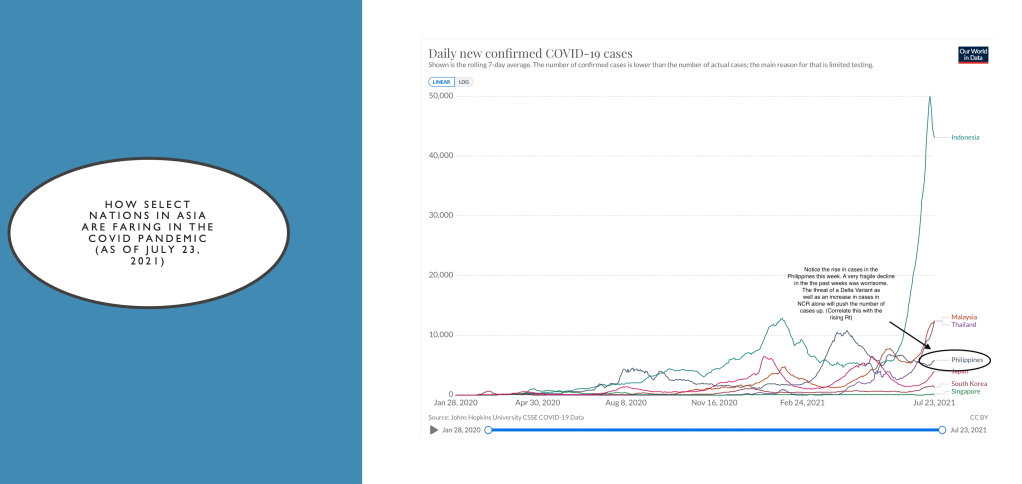Select the South Korea legend label

[x=969, y=384]
